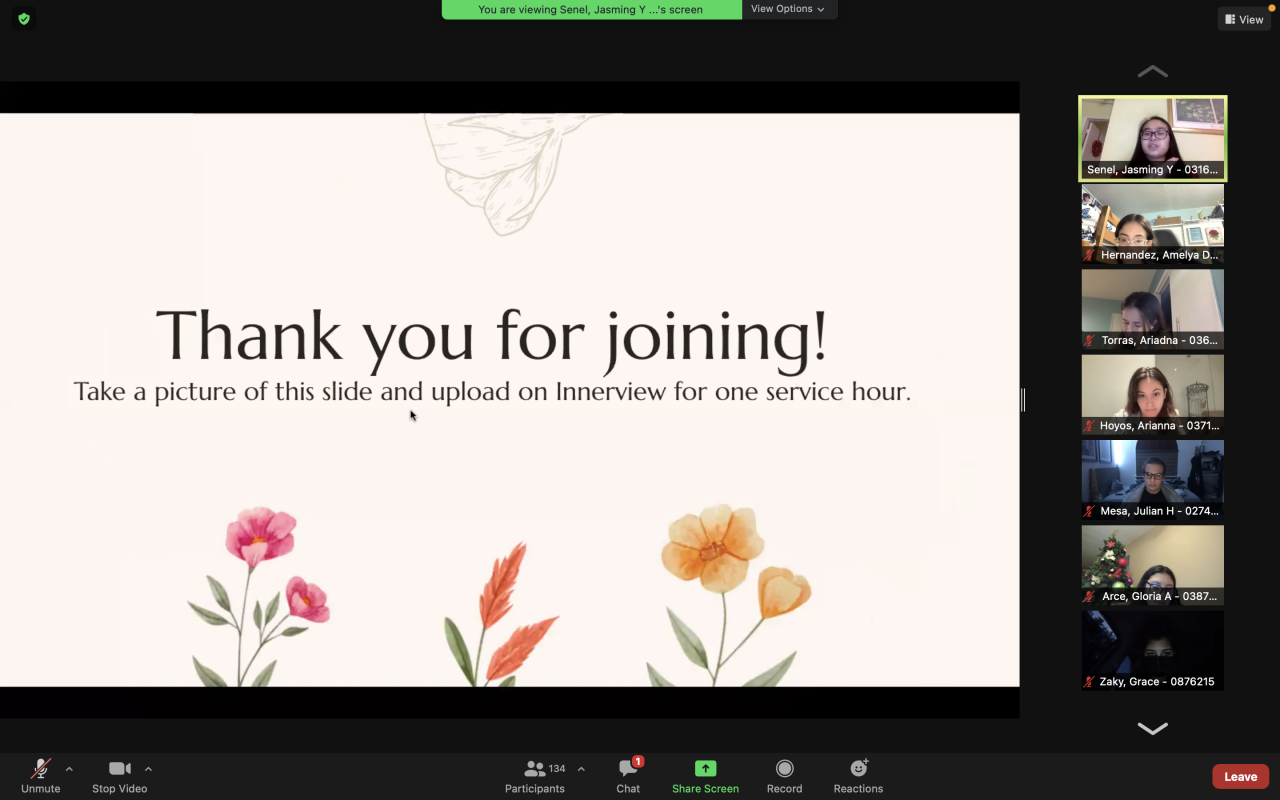Click the 'Stop Video' label text
The image size is (1280, 800).
(120, 789)
